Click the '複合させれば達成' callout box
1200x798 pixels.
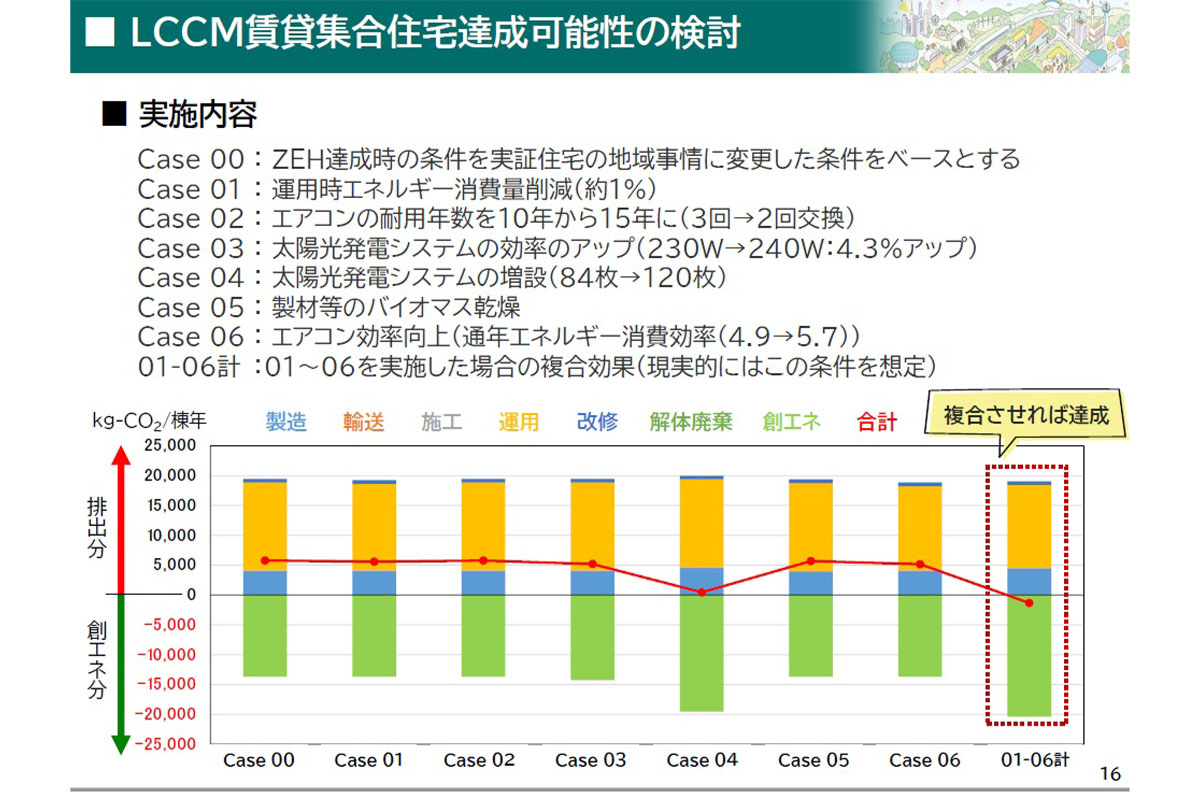1026,415
